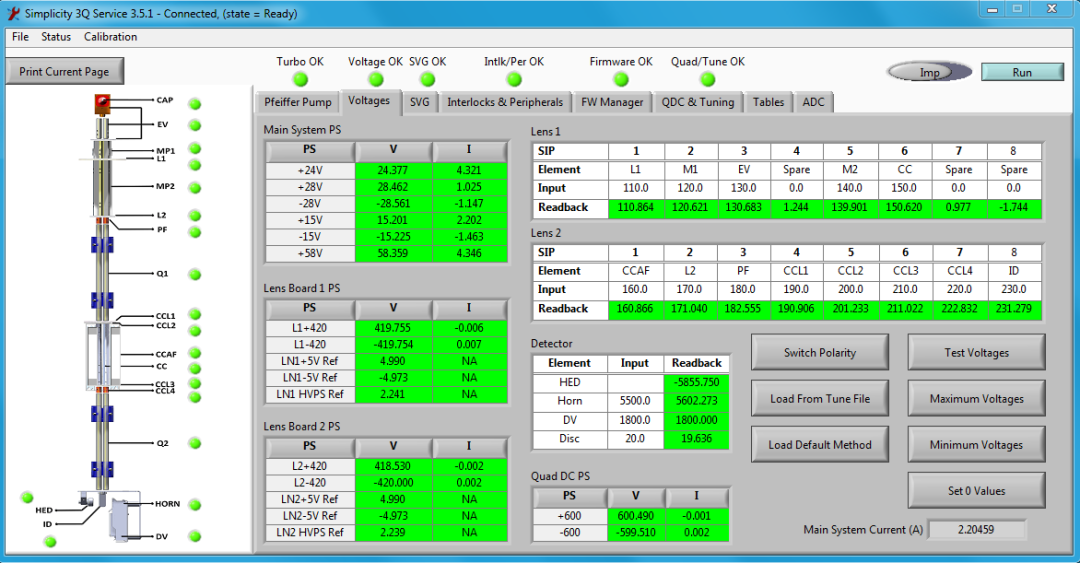1080x563 pixels.
Task: Click Load From Tune File button
Action: [x=820, y=398]
